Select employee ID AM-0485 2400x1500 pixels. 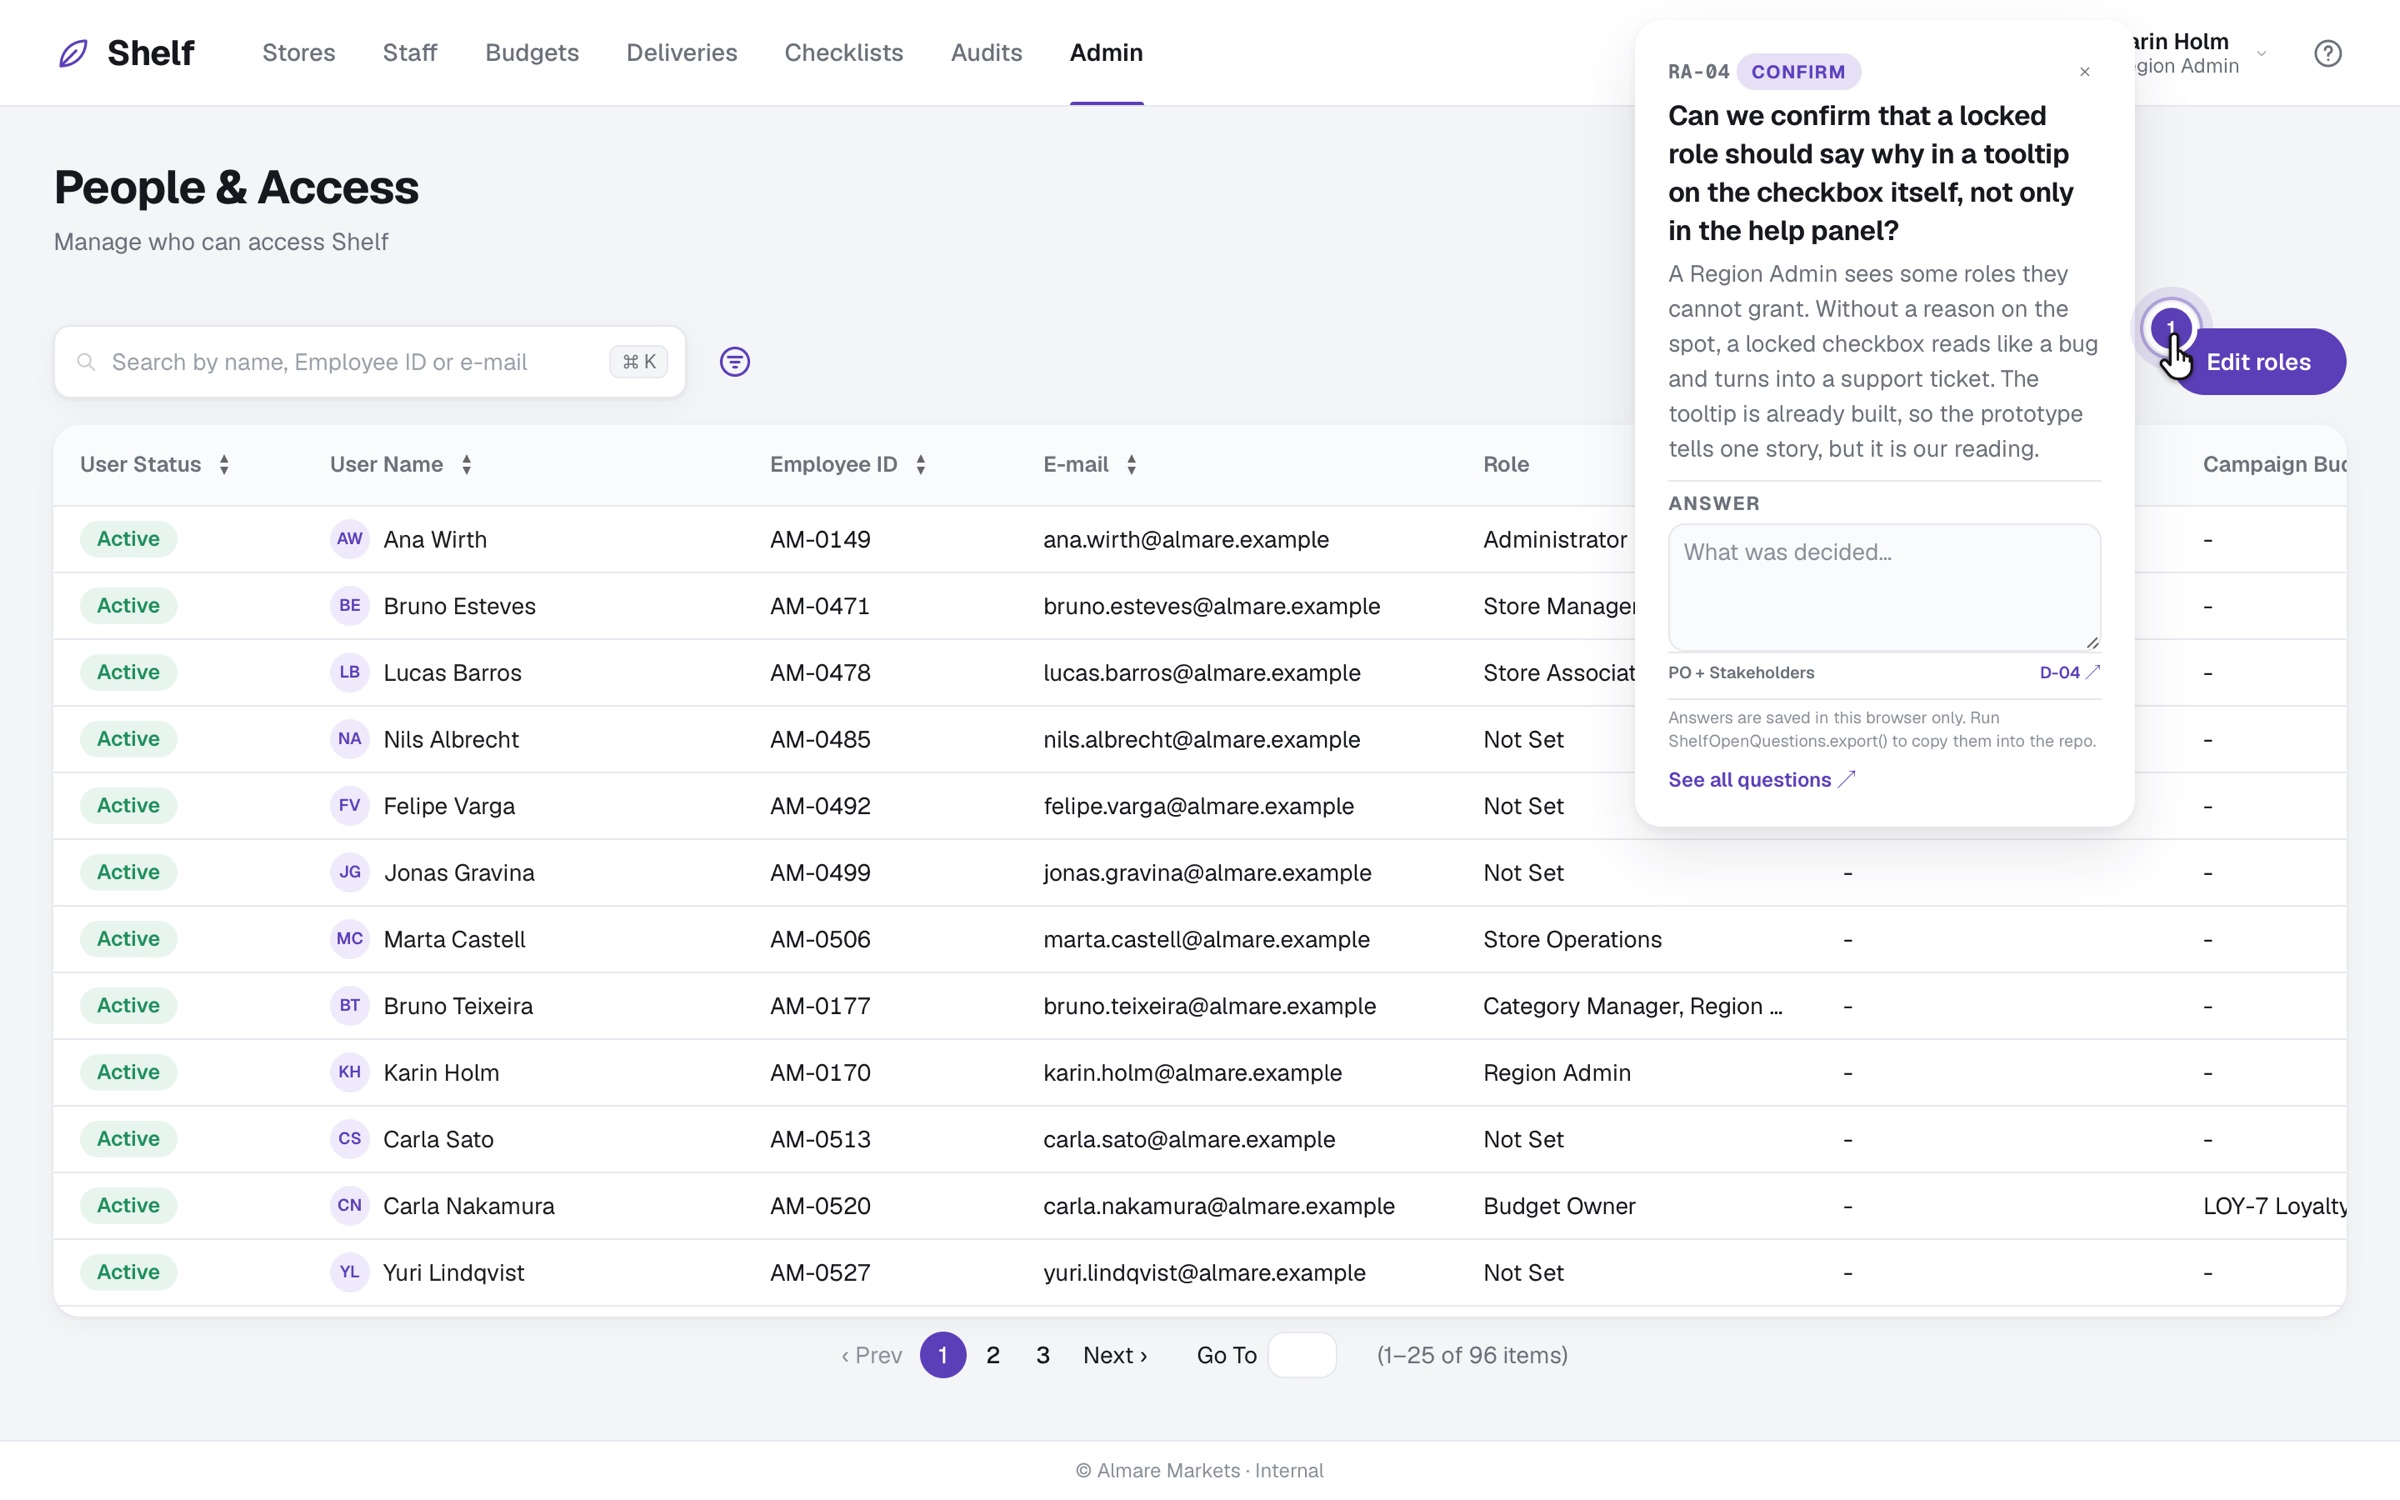click(820, 739)
